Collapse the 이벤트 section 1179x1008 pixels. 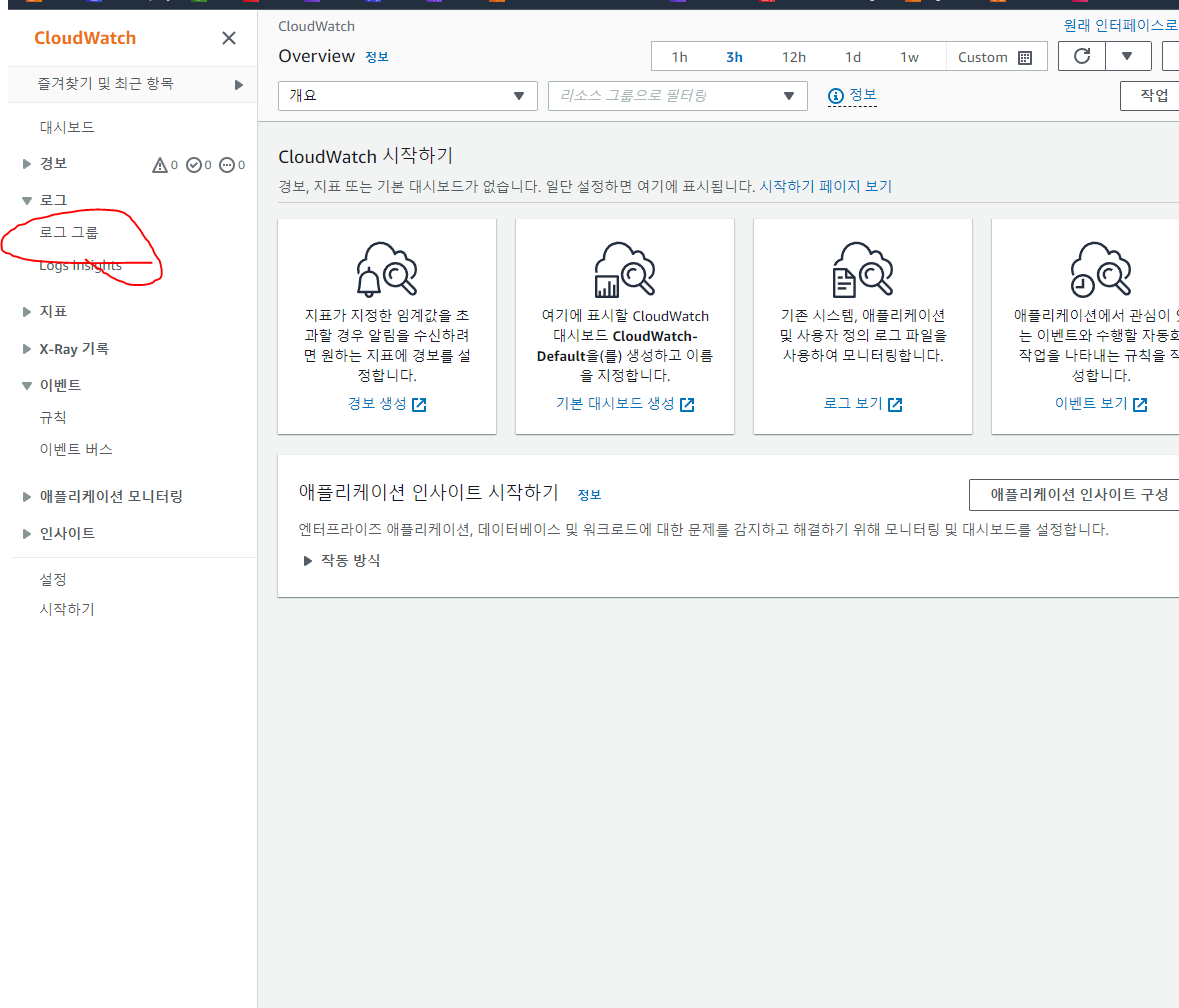(x=27, y=386)
